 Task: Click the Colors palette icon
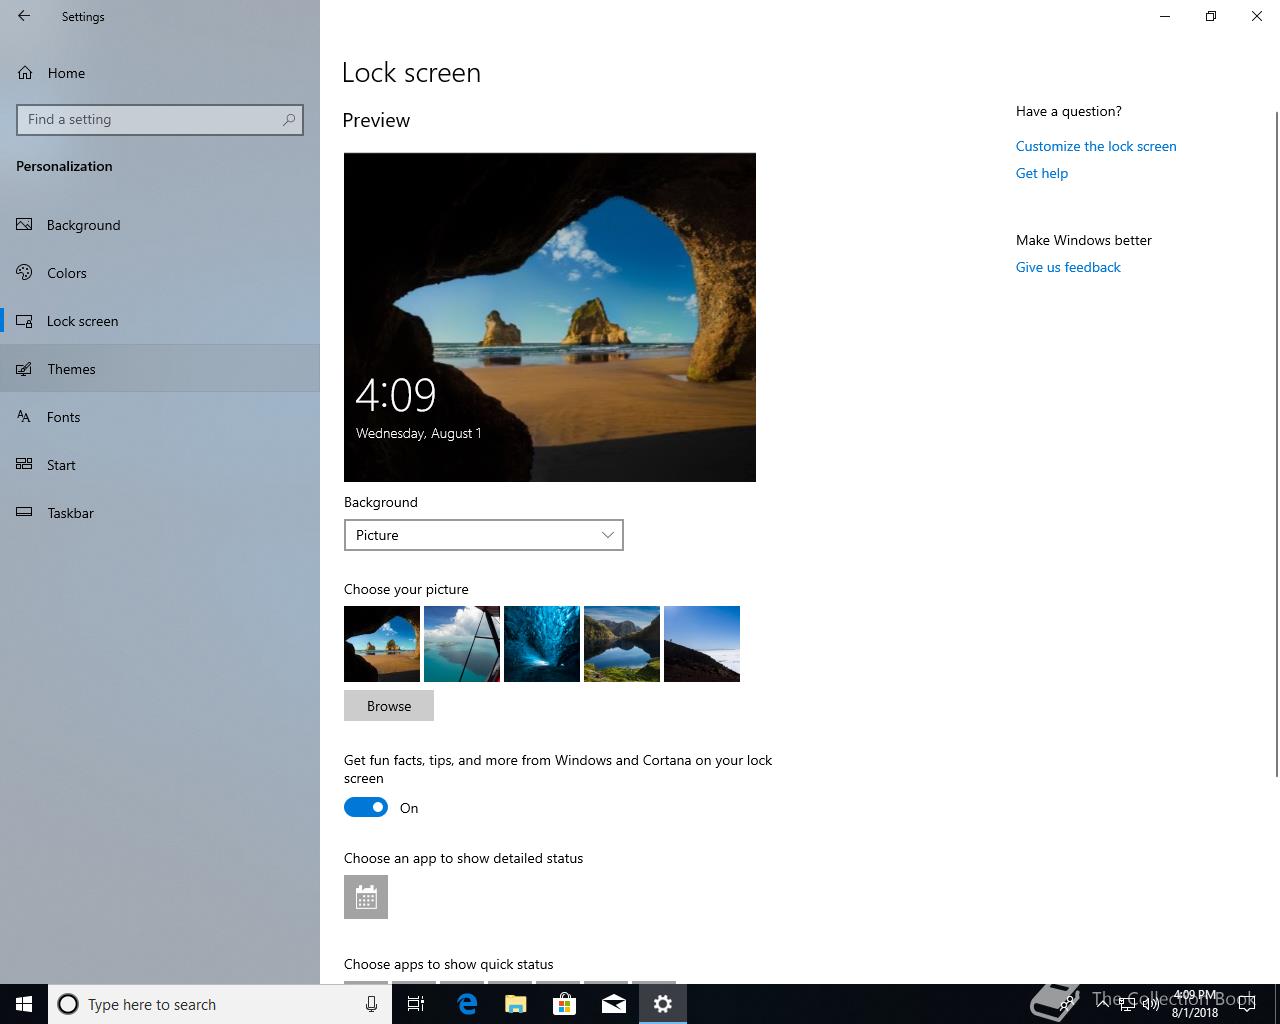click(25, 273)
